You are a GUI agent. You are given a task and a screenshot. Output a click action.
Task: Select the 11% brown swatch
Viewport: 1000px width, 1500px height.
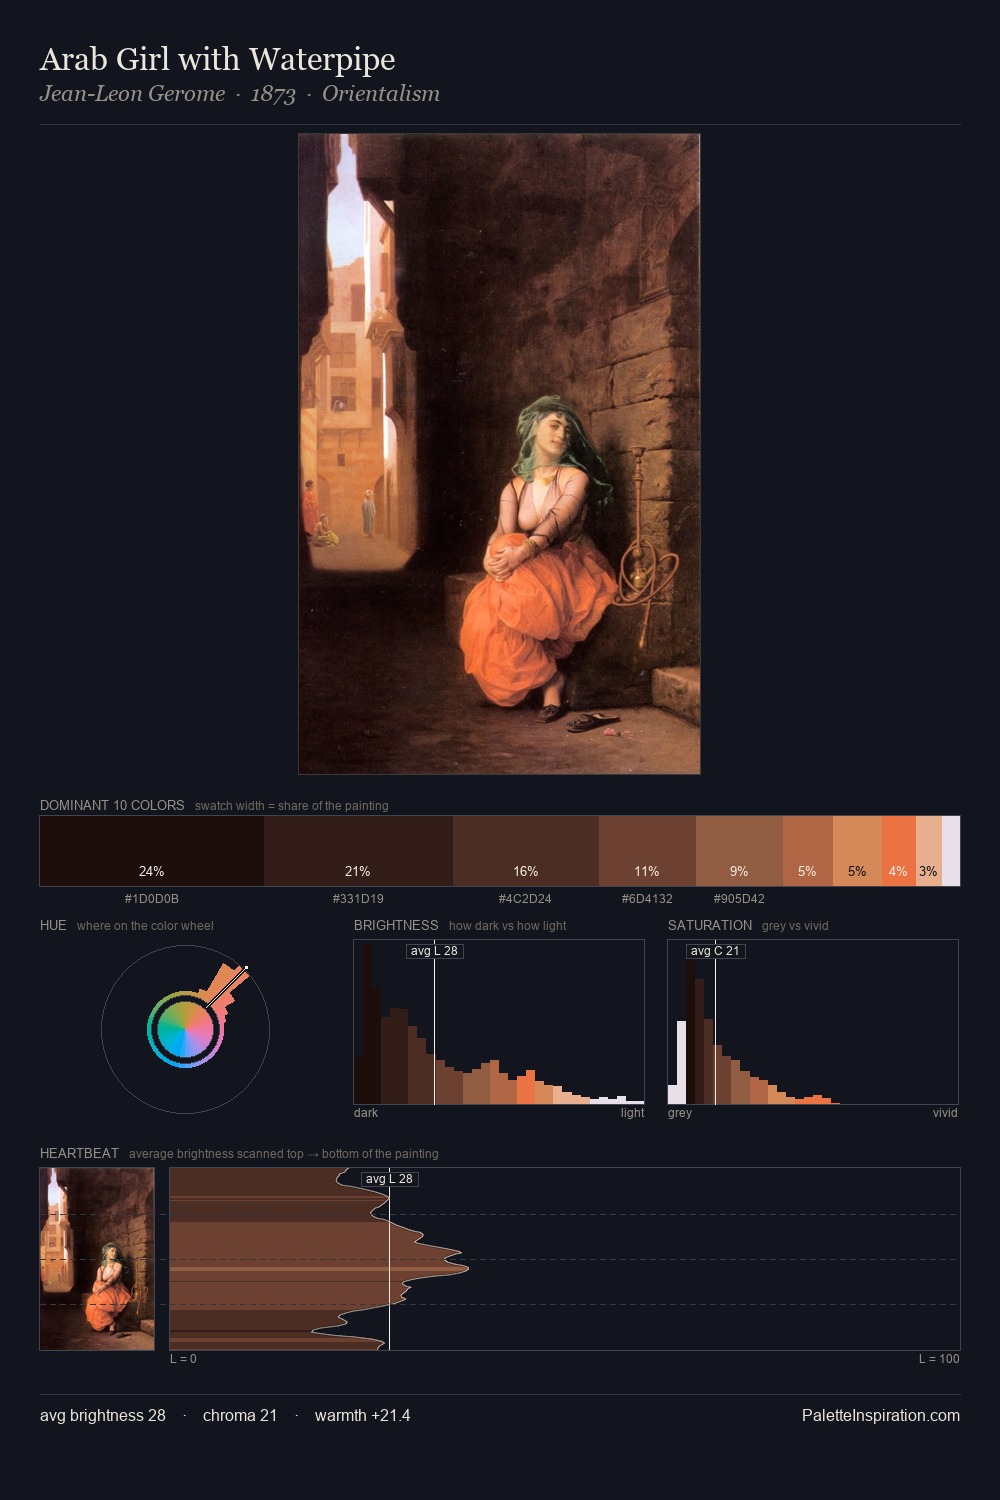coord(647,851)
